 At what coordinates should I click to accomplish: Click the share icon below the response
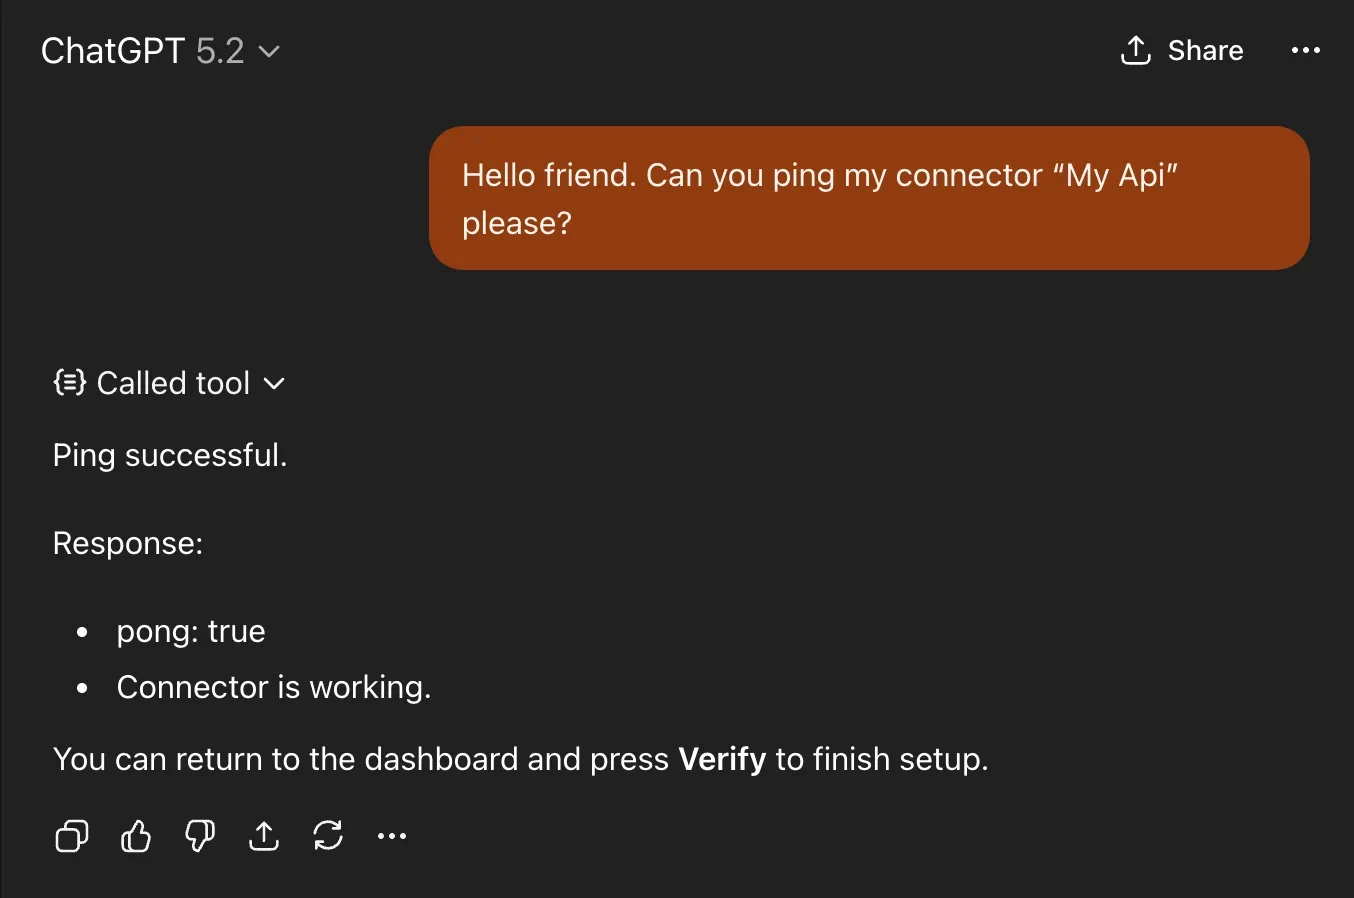(264, 836)
